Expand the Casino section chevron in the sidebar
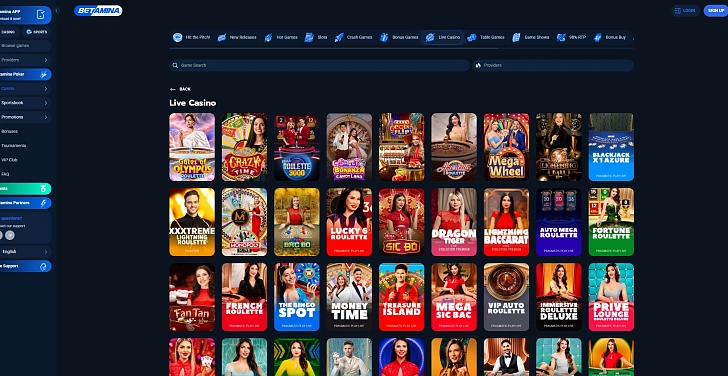The image size is (728, 376). point(46,89)
